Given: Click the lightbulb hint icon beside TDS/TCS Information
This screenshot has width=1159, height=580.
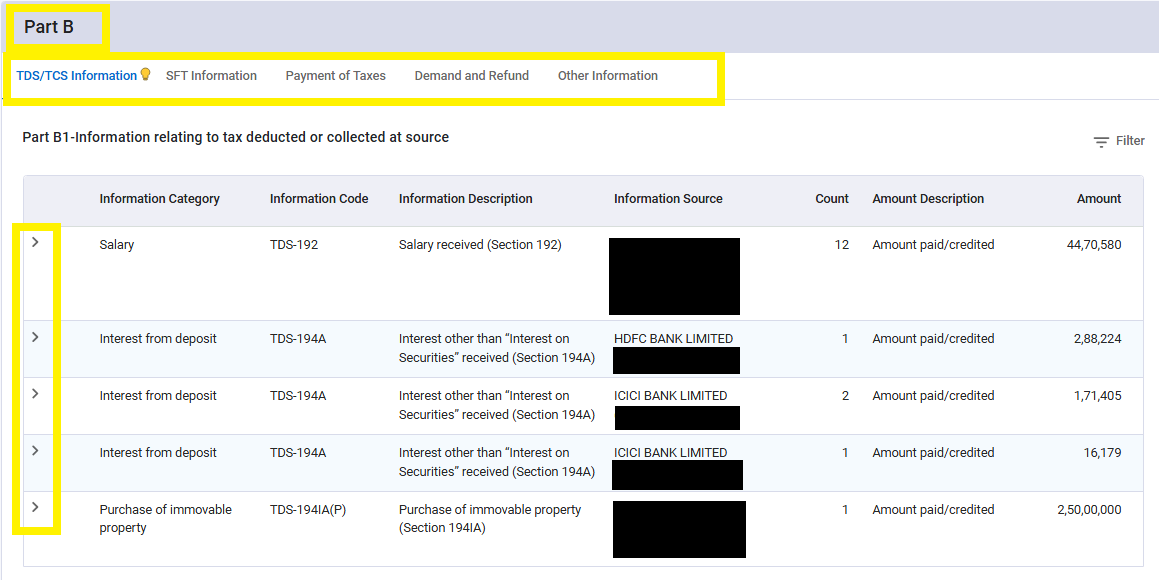Looking at the screenshot, I should [146, 74].
